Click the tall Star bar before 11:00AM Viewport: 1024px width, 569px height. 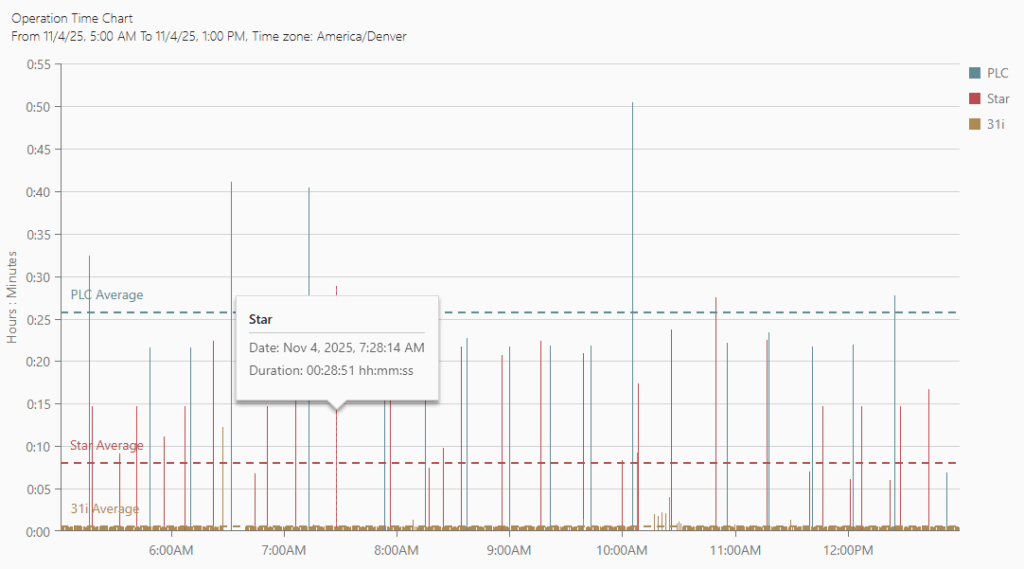pos(716,400)
